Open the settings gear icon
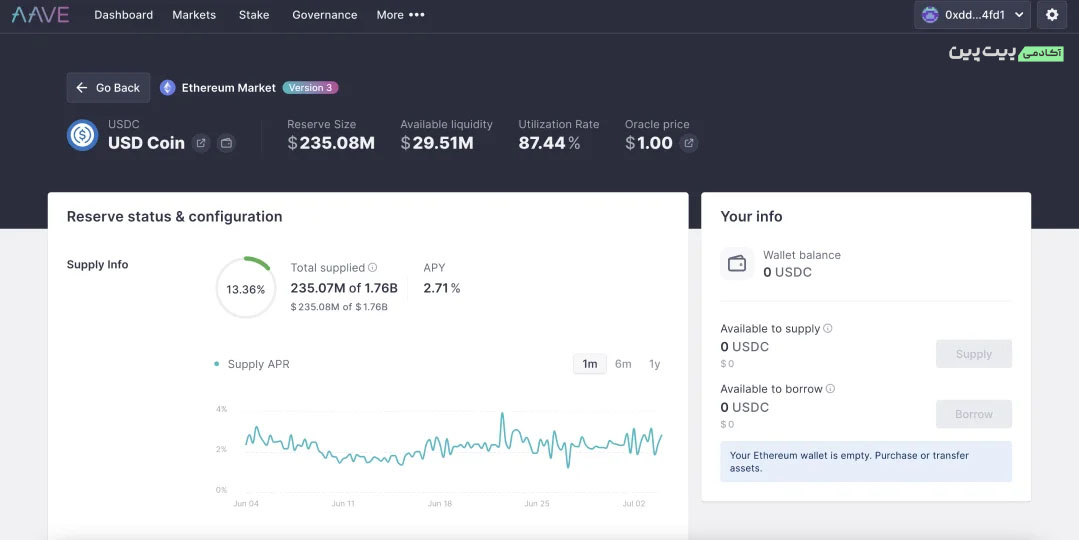The height and width of the screenshot is (540, 1079). pyautogui.click(x=1052, y=14)
